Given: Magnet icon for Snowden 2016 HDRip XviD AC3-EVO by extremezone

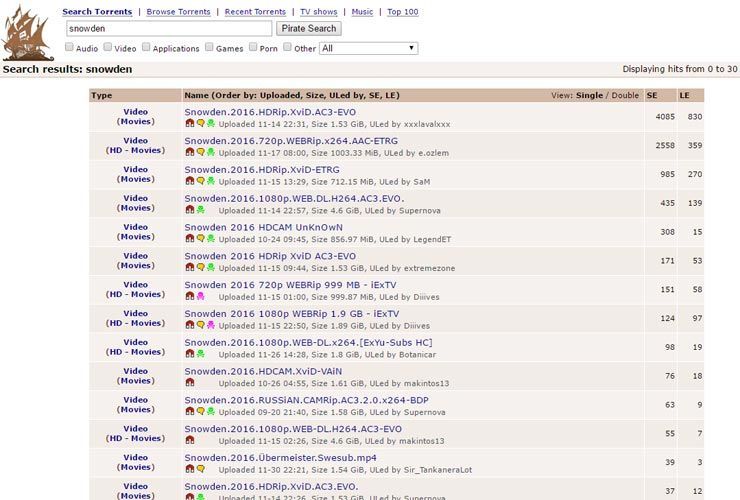Looking at the screenshot, I should point(190,267).
